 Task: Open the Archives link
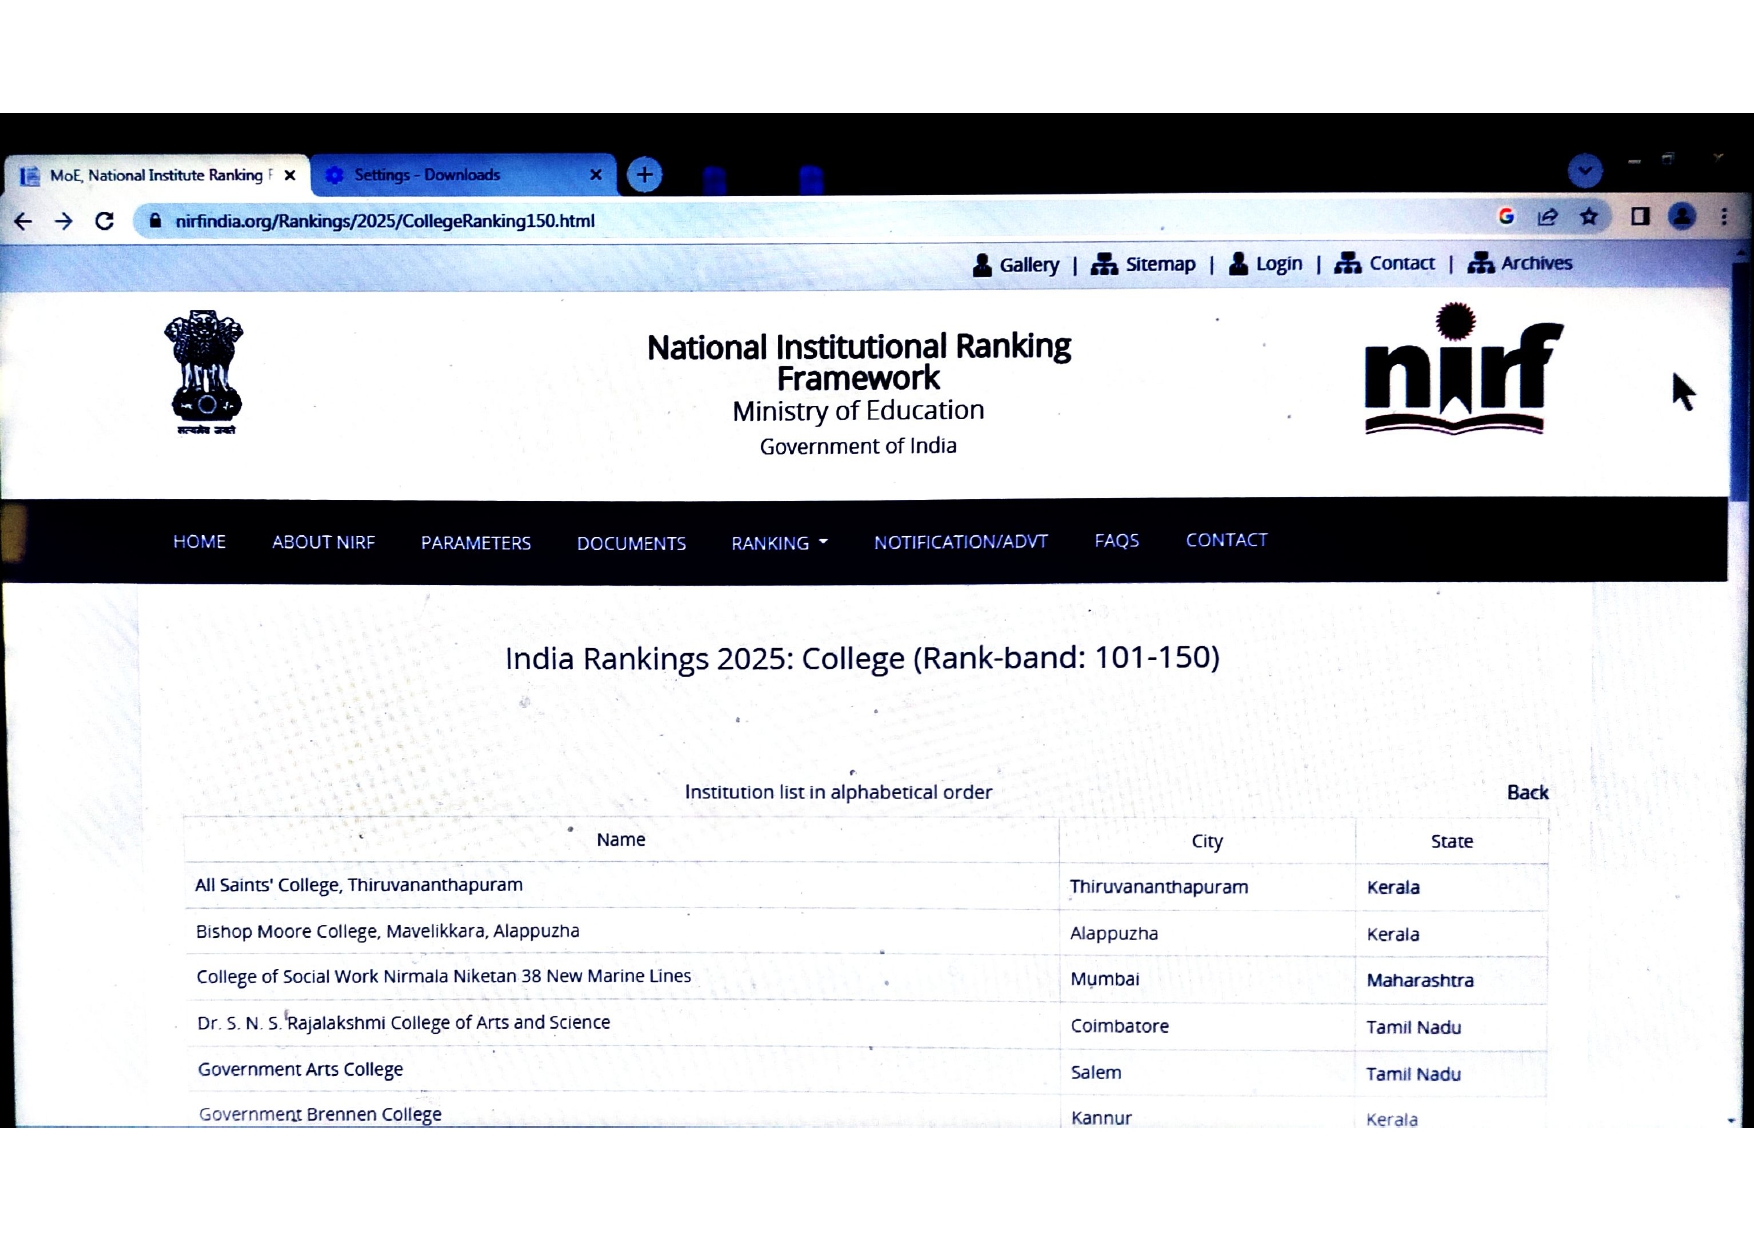pyautogui.click(x=1536, y=263)
